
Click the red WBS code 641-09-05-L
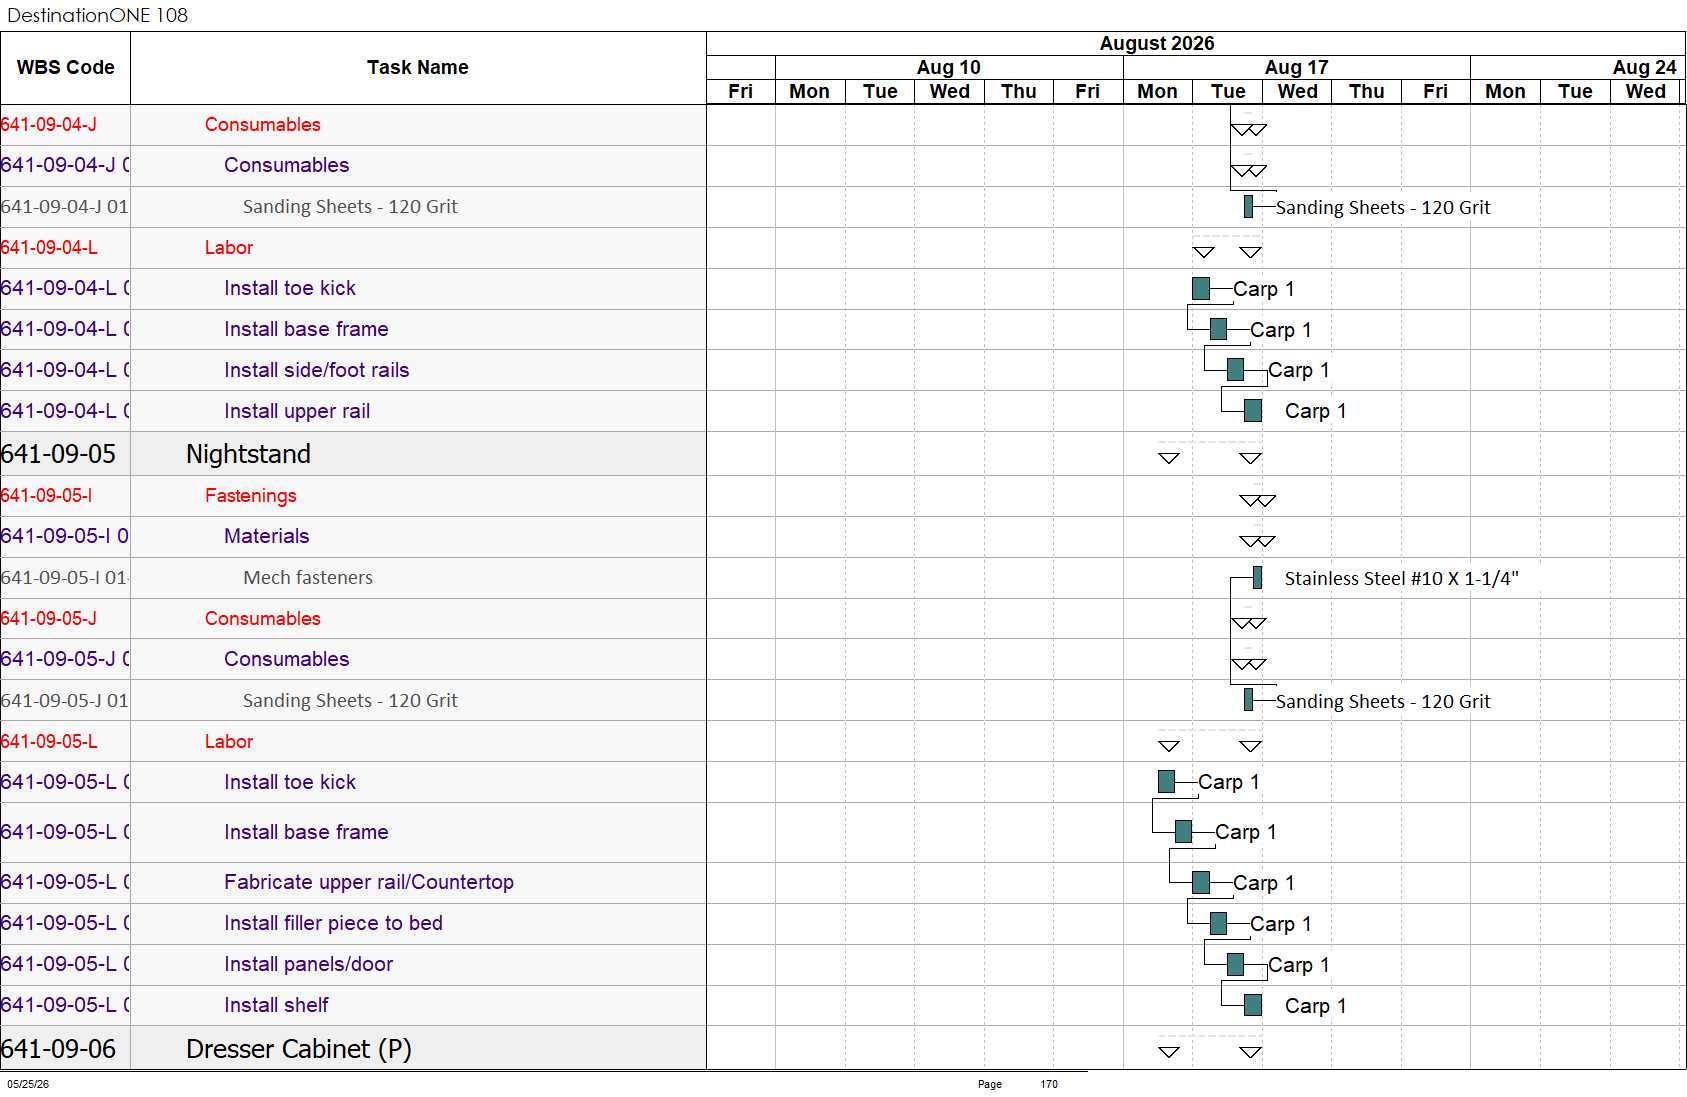(x=49, y=741)
